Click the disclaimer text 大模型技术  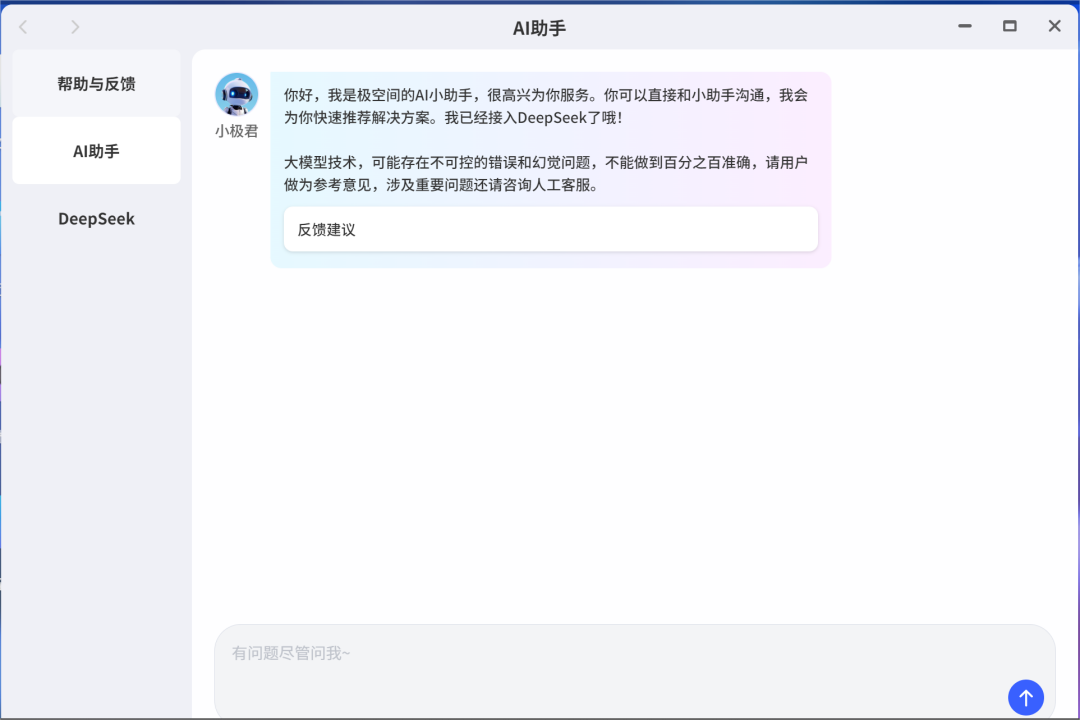click(320, 163)
